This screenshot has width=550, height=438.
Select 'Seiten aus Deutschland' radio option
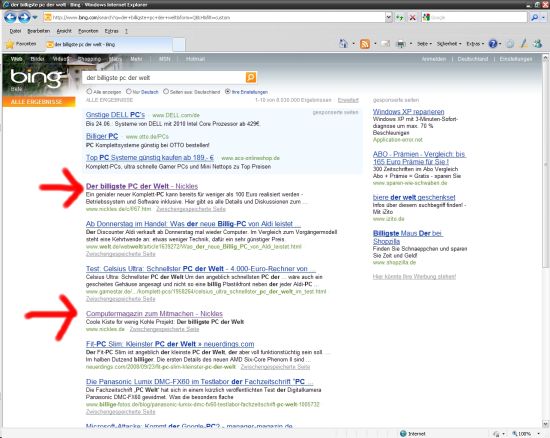click(166, 92)
